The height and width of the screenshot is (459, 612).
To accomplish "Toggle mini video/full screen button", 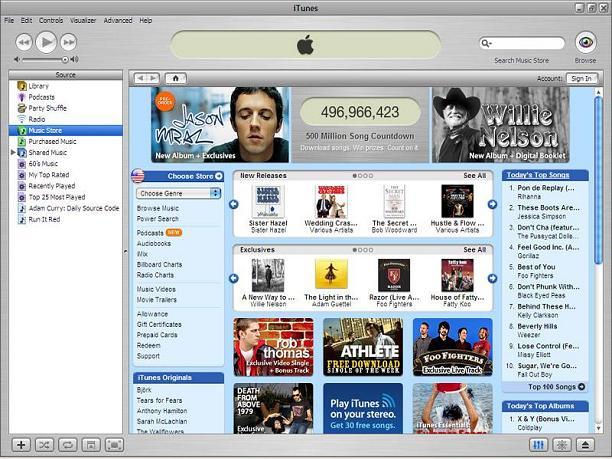I will [x=114, y=445].
